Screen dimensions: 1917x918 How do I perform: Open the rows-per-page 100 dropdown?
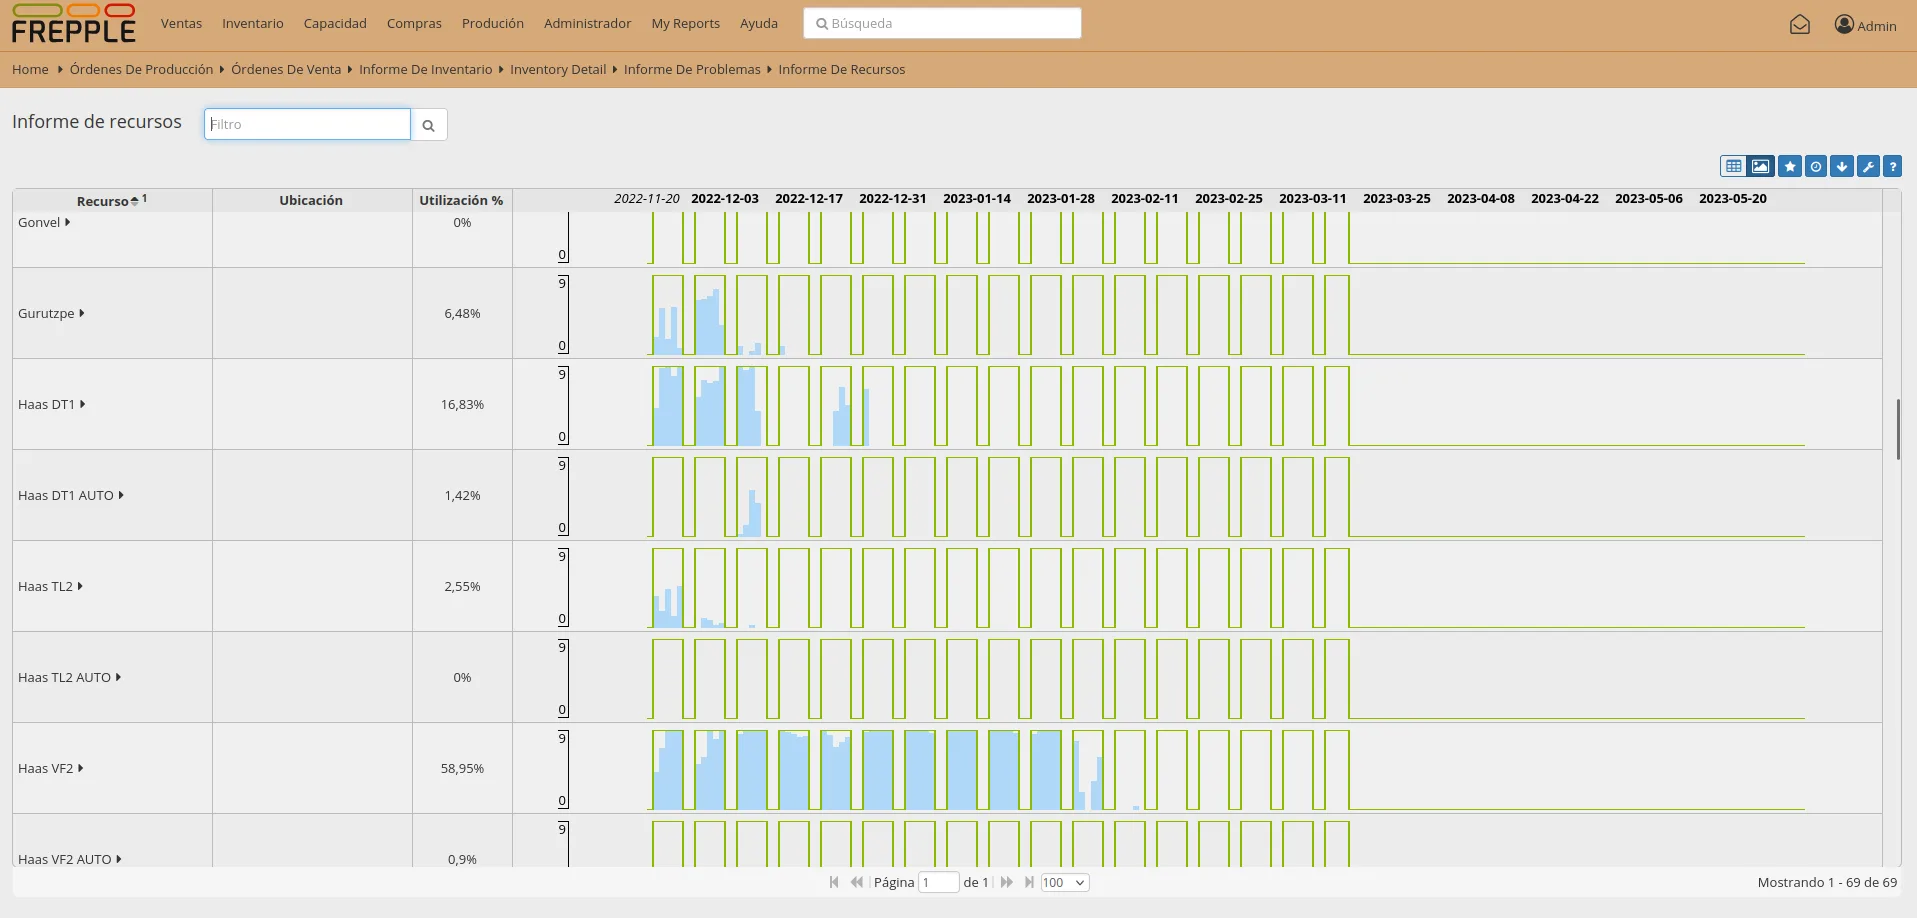click(x=1064, y=882)
